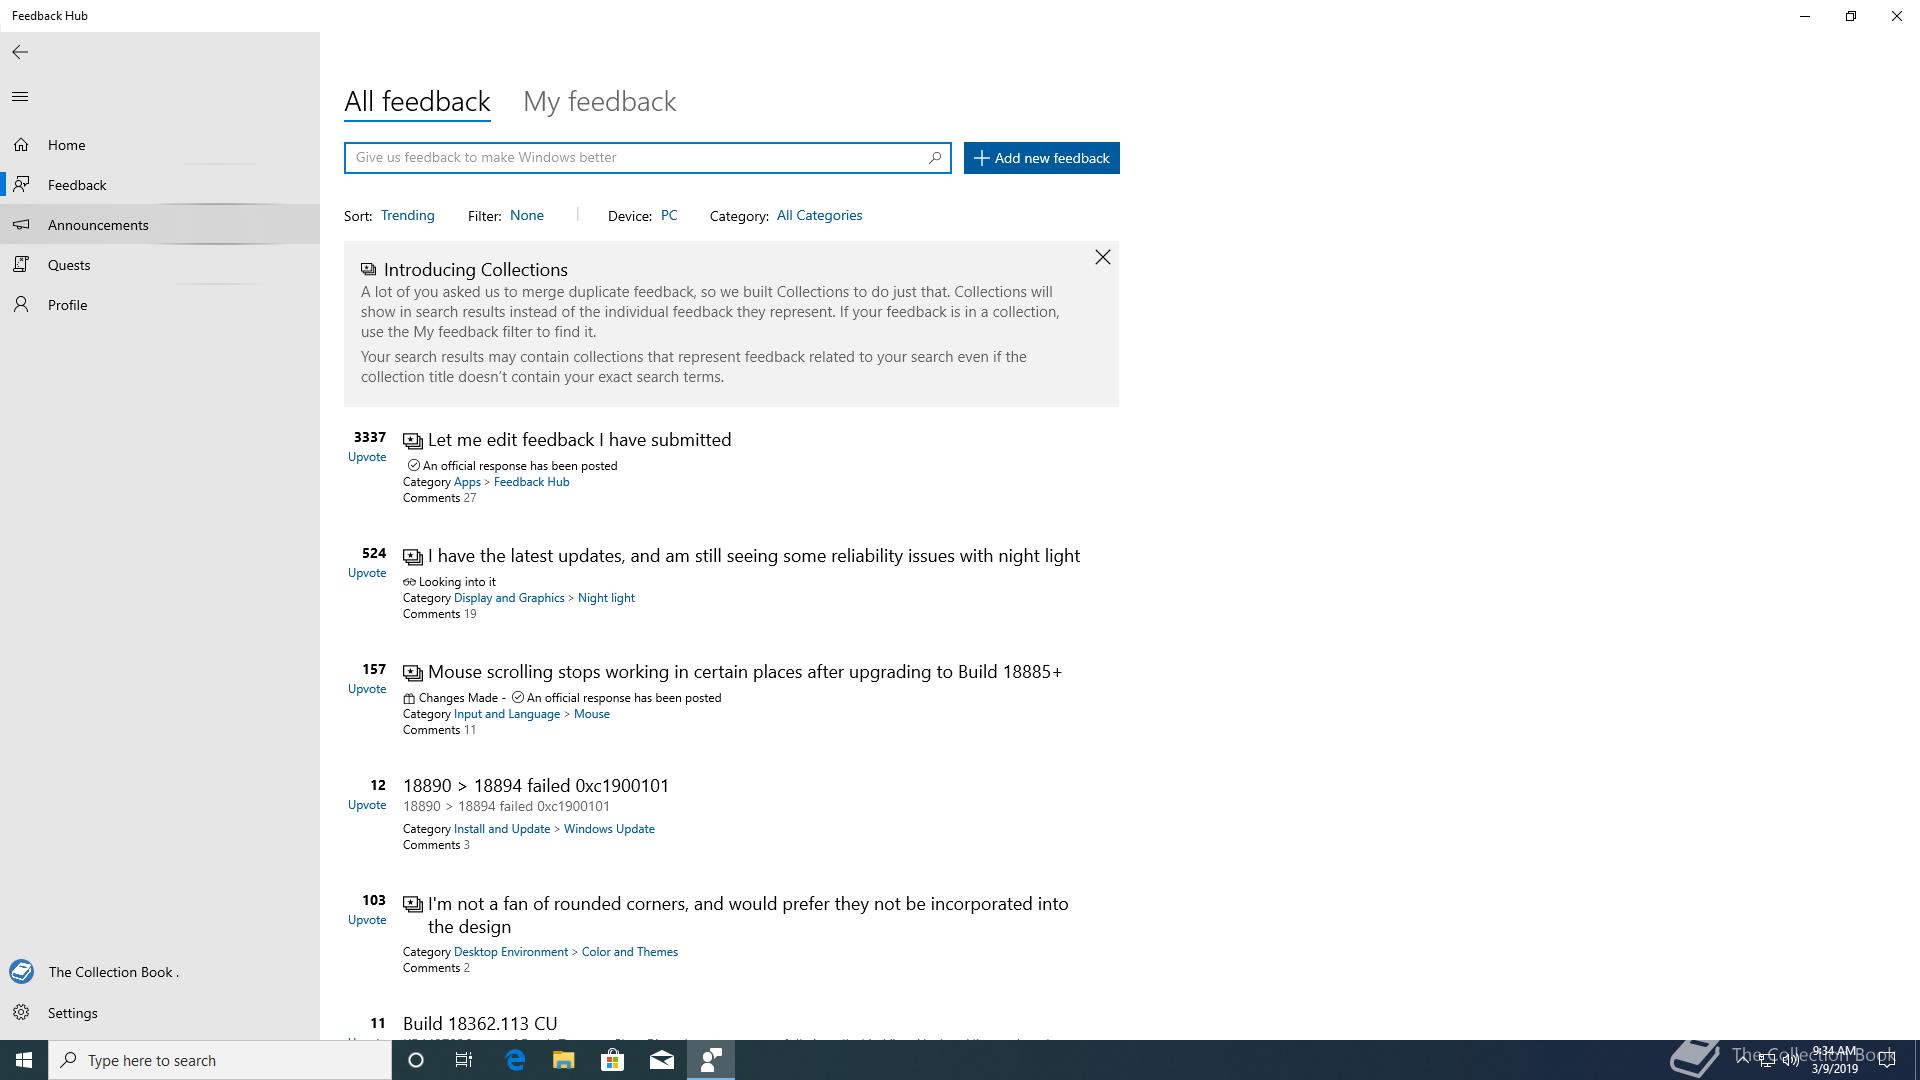Viewport: 1920px width, 1080px height.
Task: Click Feedback Hub category link
Action: coord(531,482)
